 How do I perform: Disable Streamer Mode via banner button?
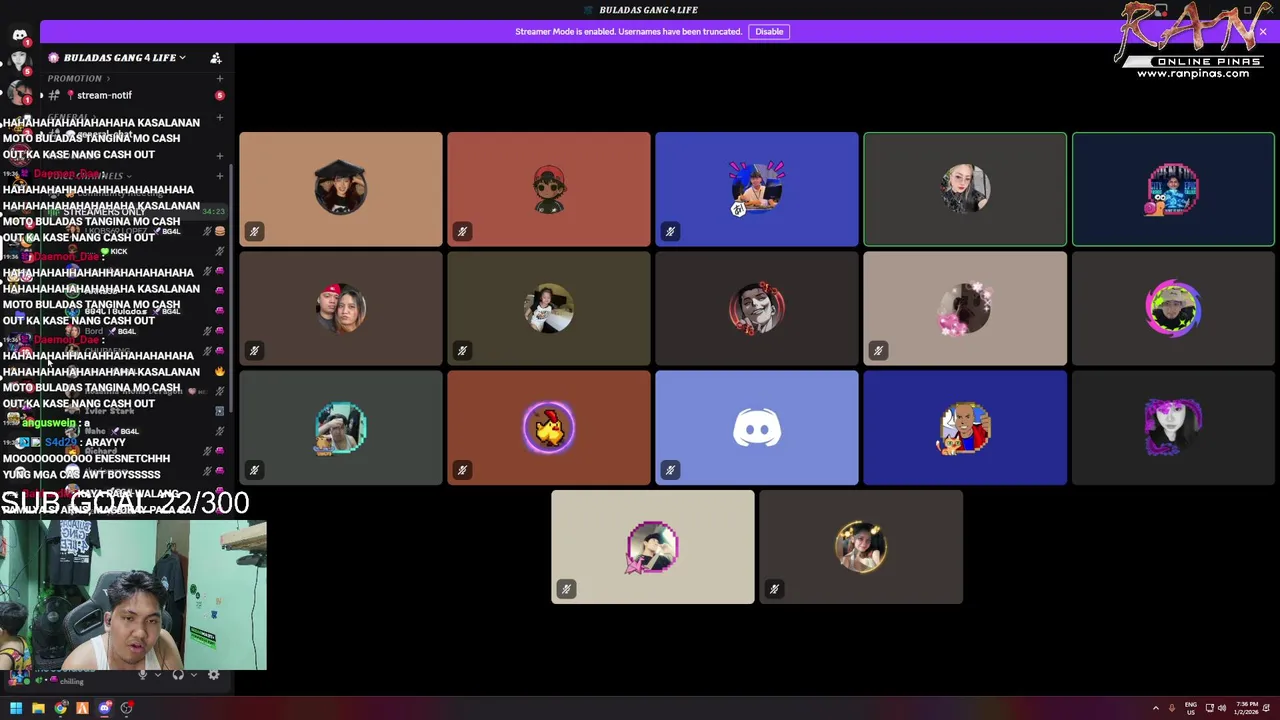pos(769,31)
